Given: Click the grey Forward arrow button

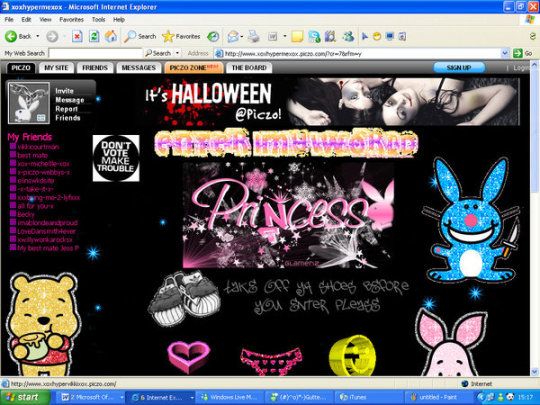Looking at the screenshot, I should pos(52,36).
